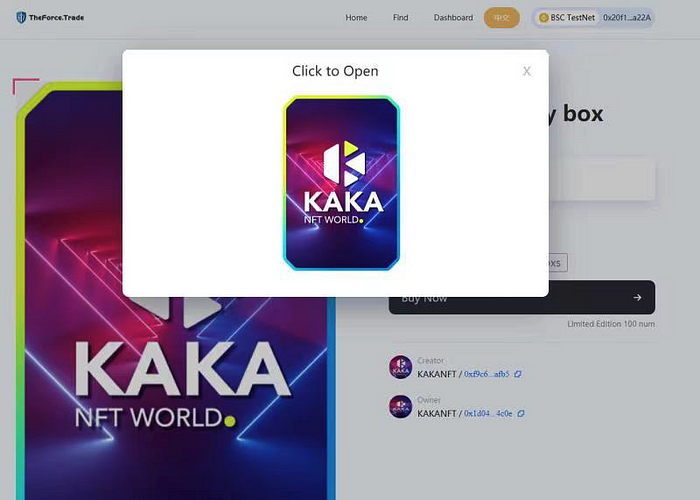
Task: Open creator address link 0xf9c6...afb5
Action: pos(487,374)
